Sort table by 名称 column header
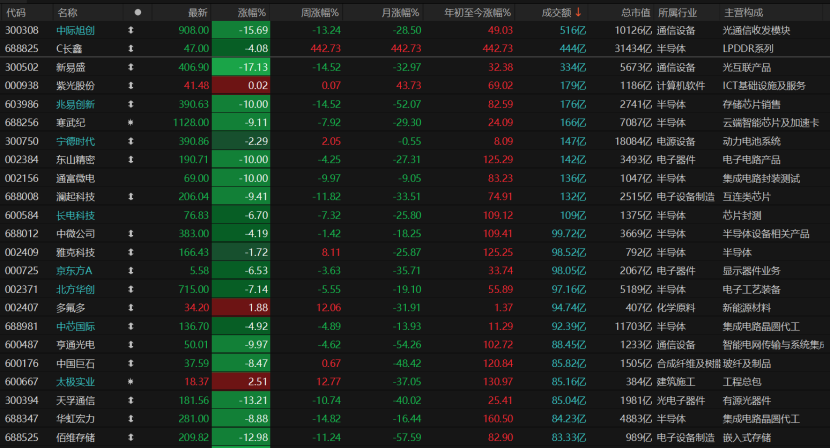The image size is (830, 448). point(67,12)
